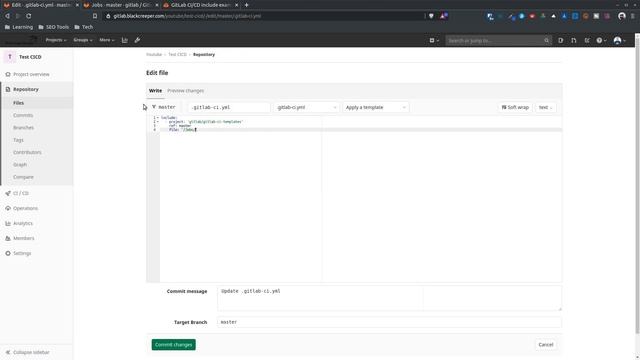The image size is (640, 360).
Task: Collapse sidebar using the bottom arrow
Action: point(27,352)
